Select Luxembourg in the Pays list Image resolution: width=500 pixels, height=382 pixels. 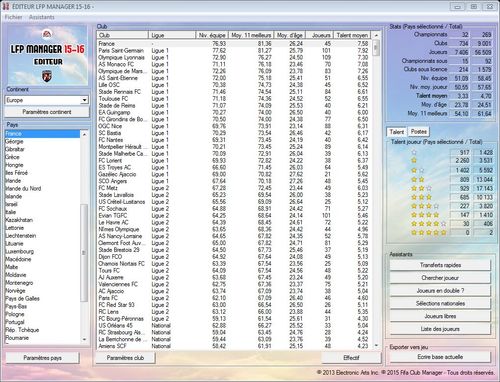point(42,251)
